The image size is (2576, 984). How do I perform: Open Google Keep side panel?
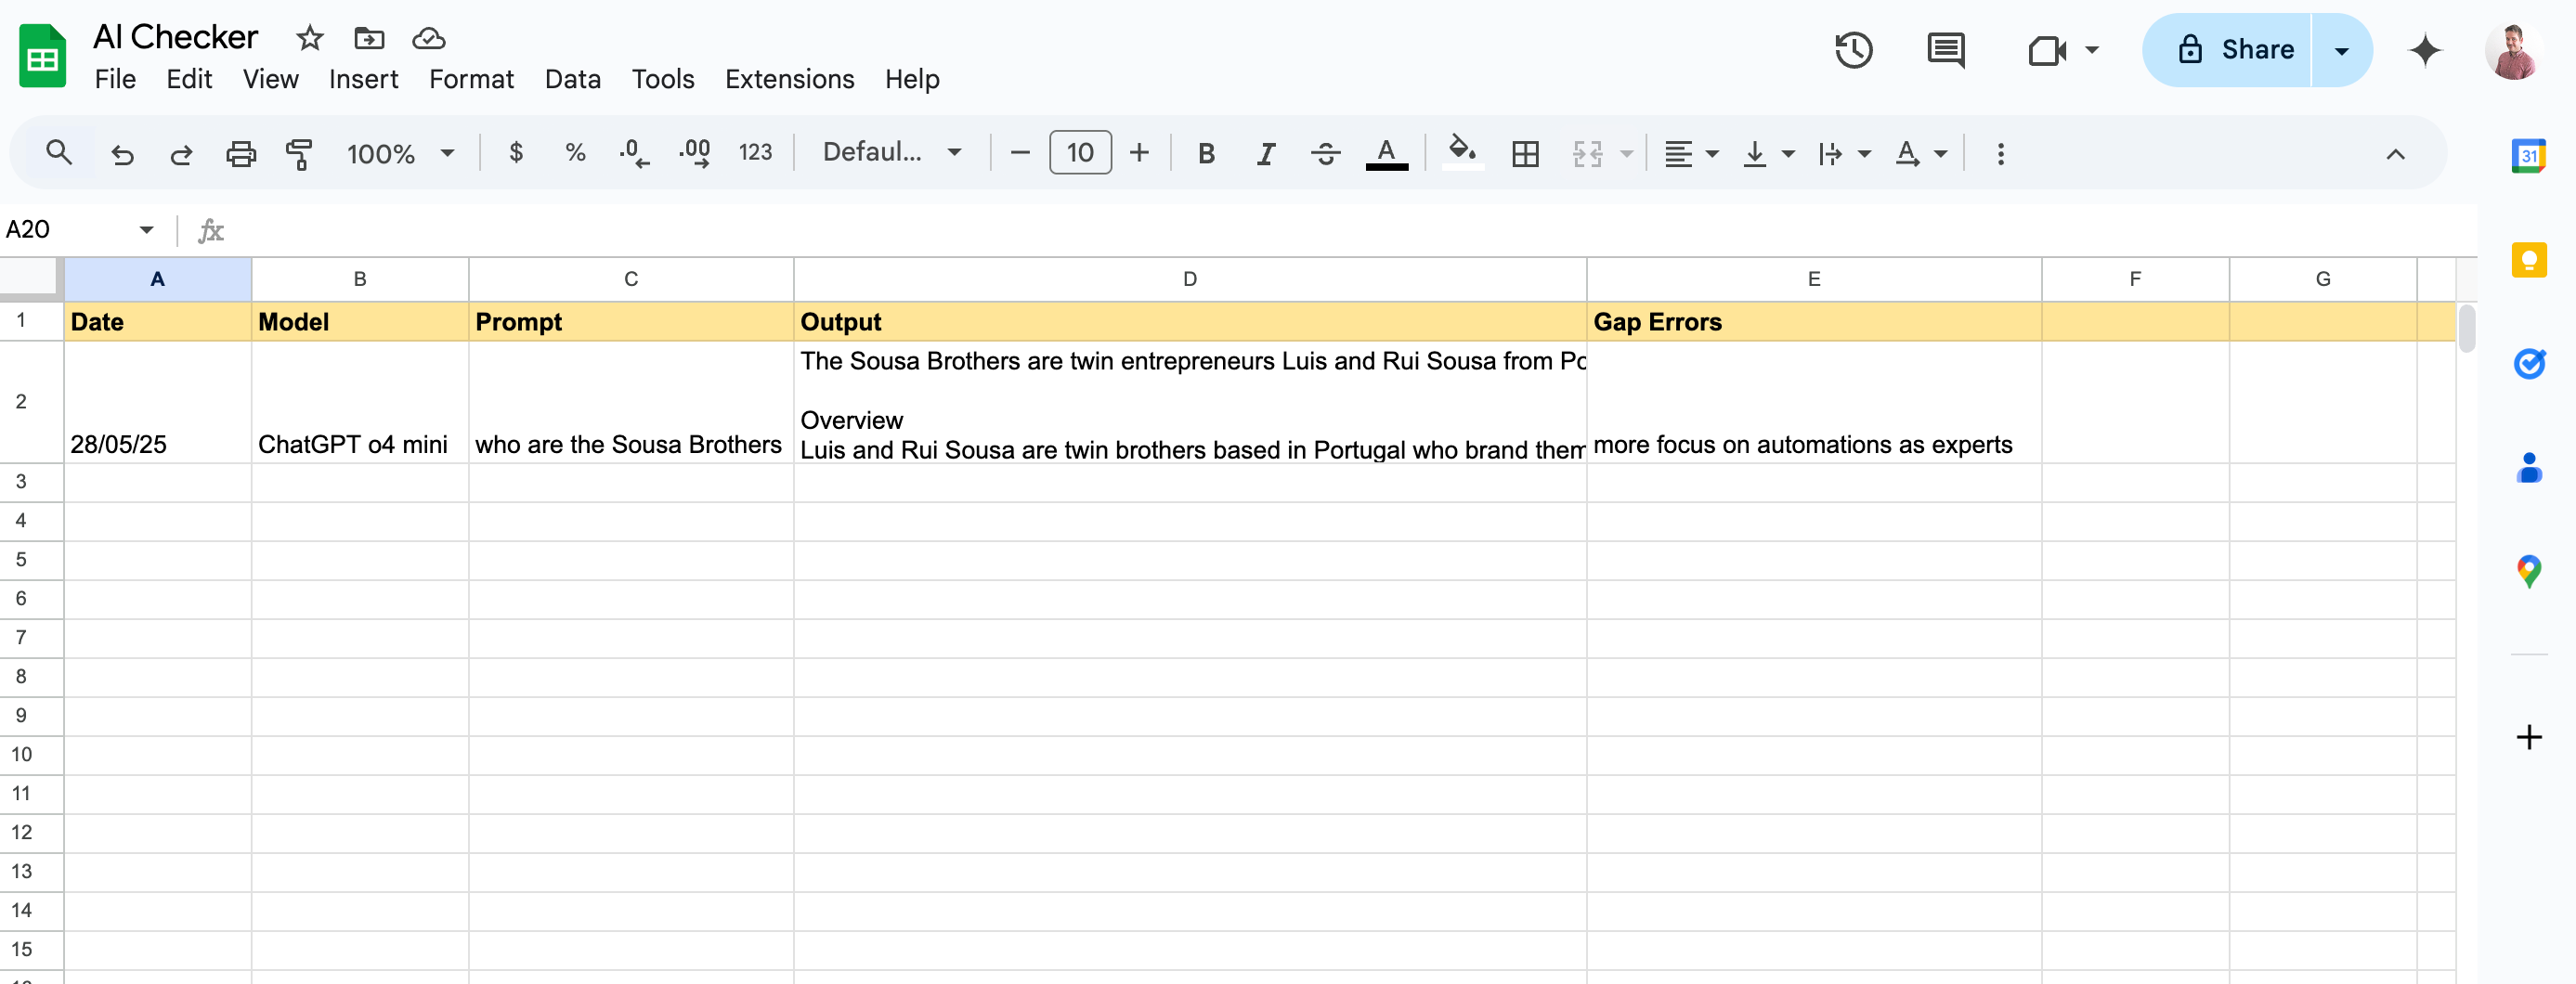point(2528,260)
